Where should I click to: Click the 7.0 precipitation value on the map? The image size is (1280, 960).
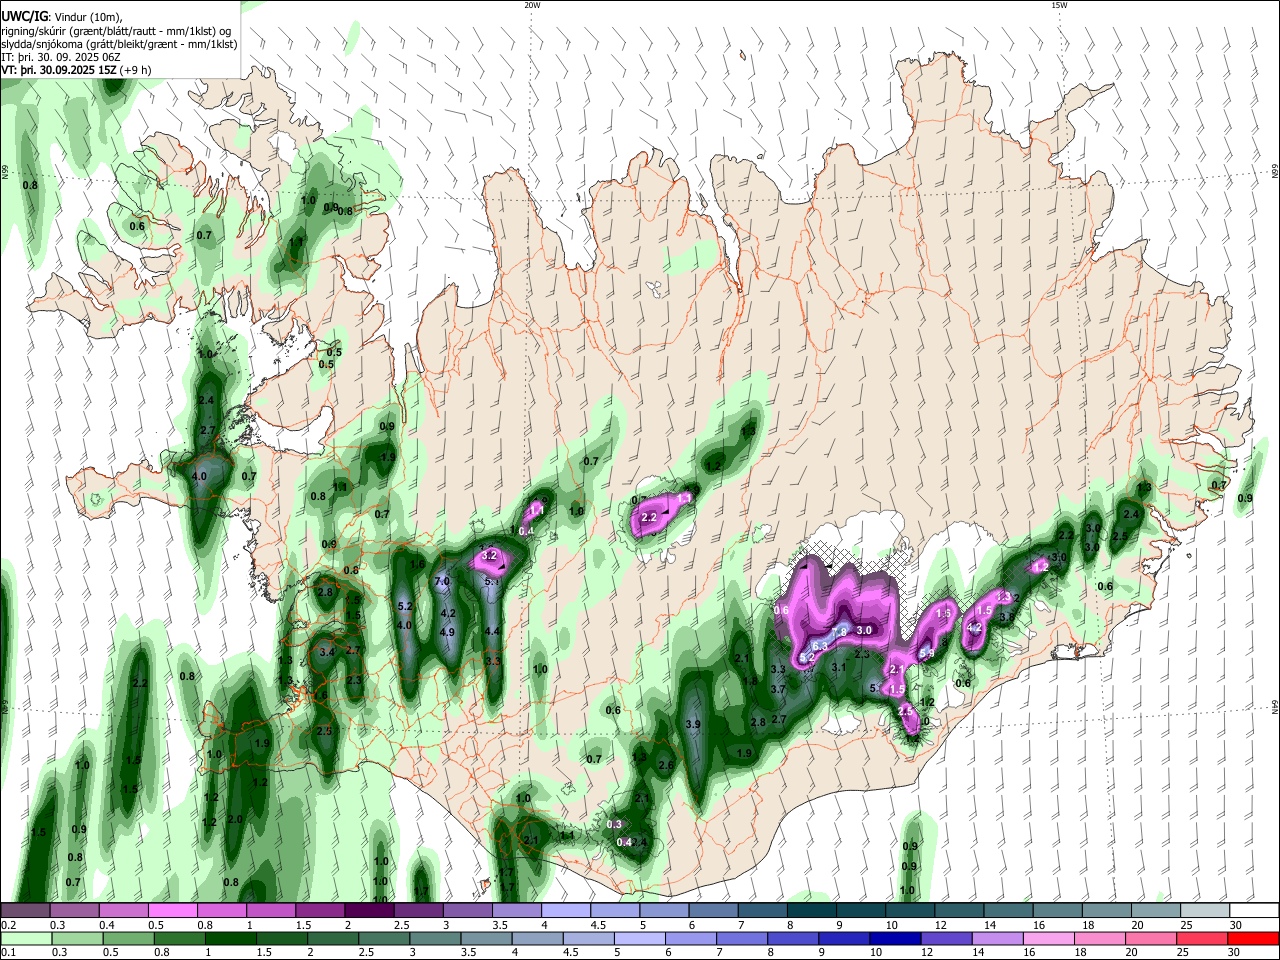(442, 581)
